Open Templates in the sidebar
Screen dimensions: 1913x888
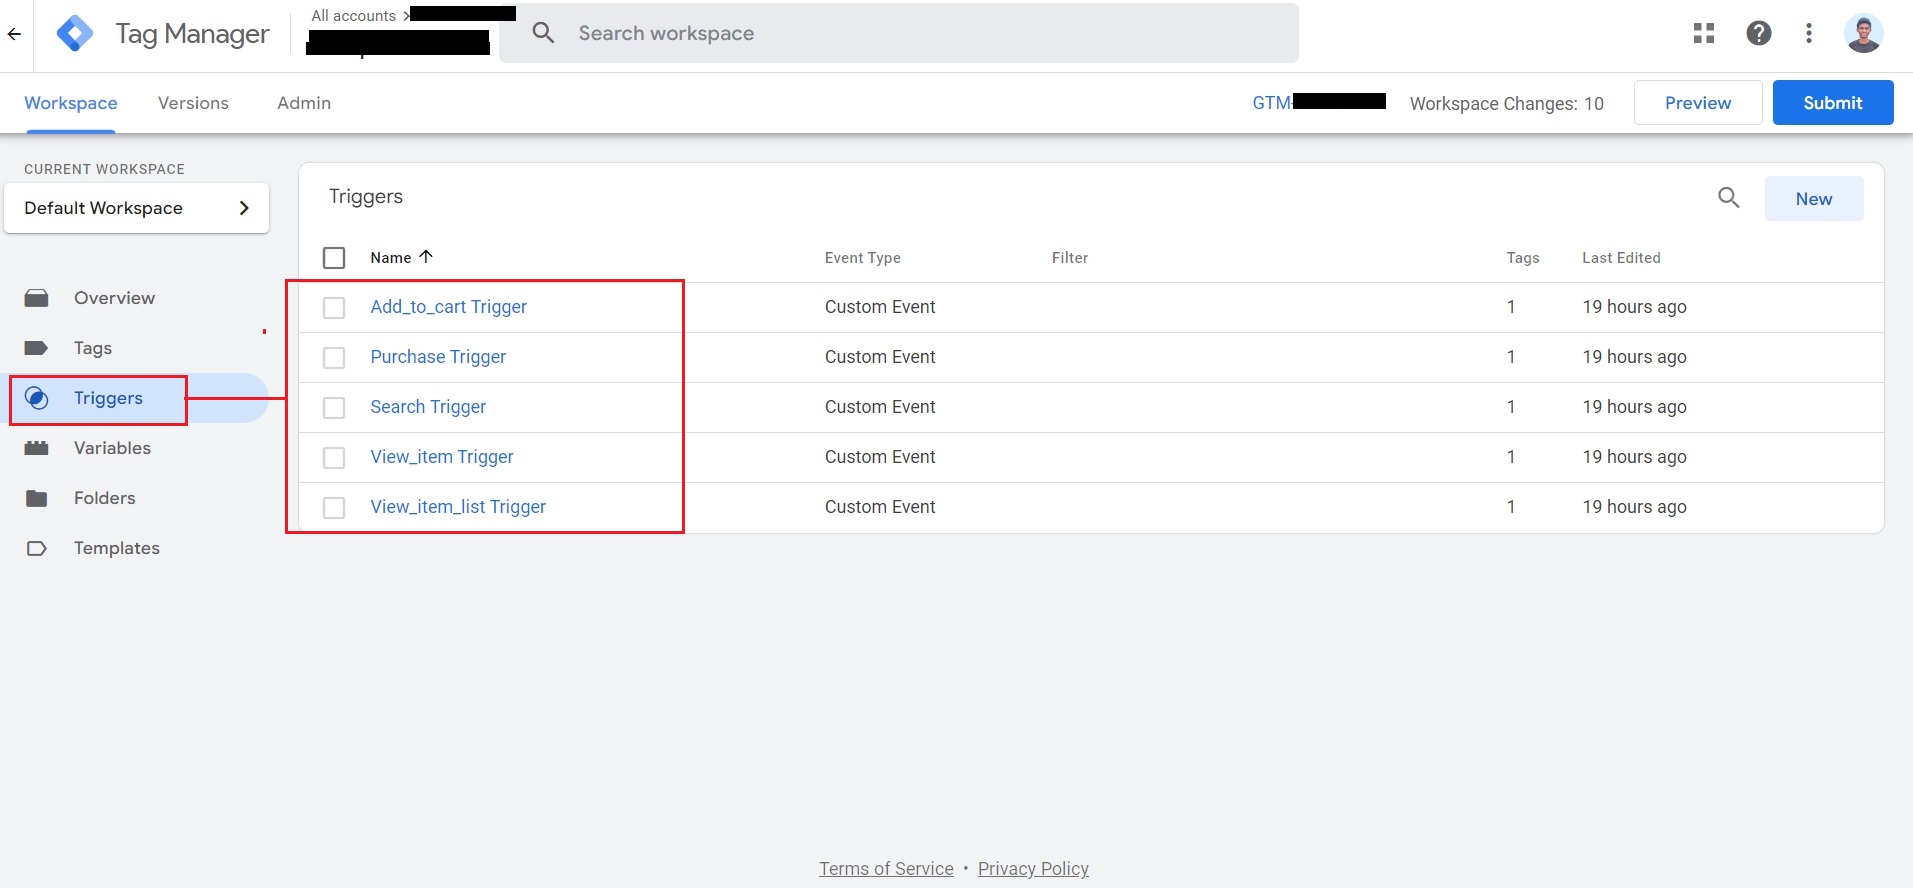click(117, 548)
